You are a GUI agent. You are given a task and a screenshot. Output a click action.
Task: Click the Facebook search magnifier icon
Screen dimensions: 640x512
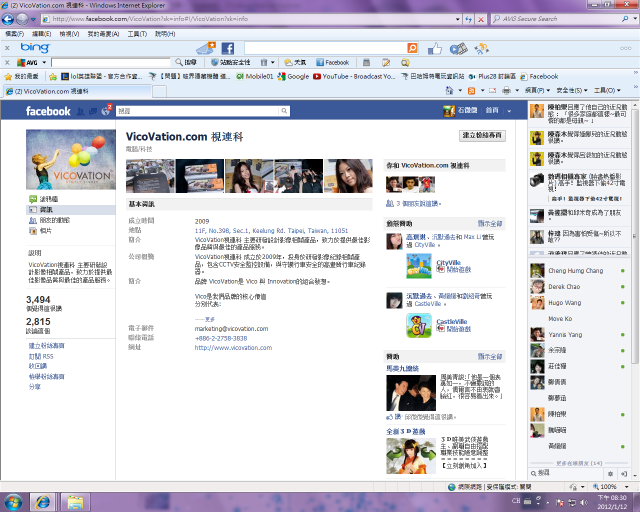point(284,111)
